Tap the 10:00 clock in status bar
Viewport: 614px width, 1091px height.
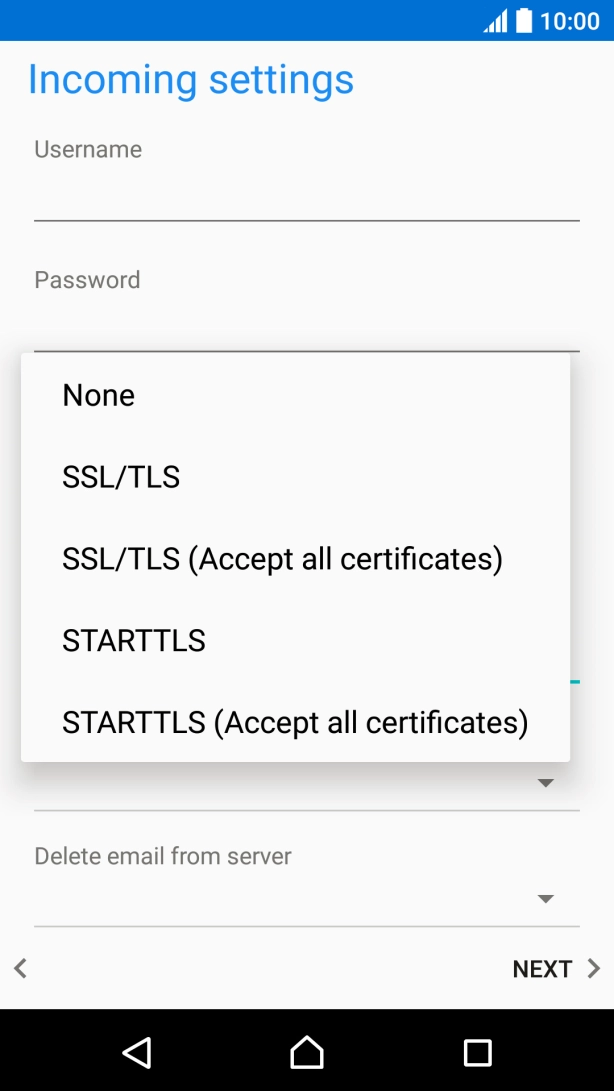570,21
